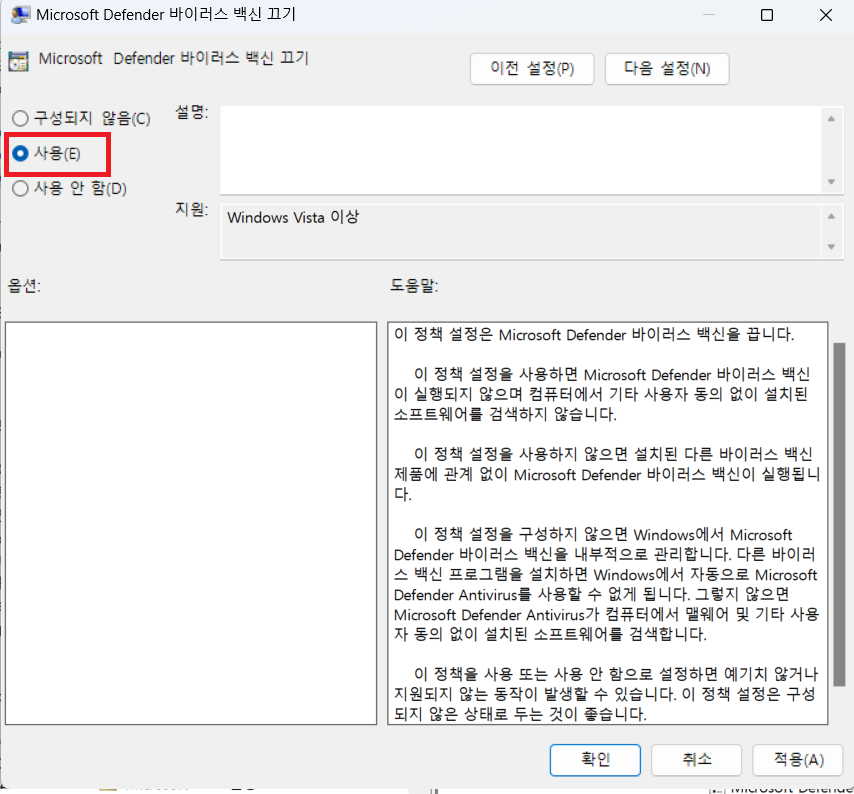
Task: Click the 설명 field scroll-up arrow
Action: coord(833,119)
